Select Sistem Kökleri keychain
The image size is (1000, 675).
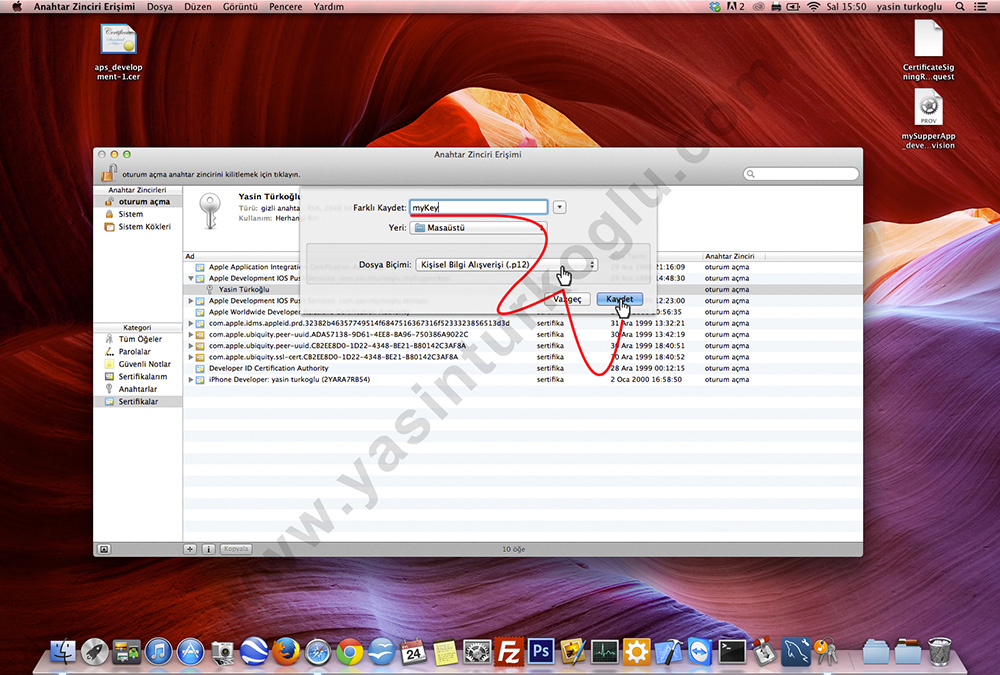[138, 226]
